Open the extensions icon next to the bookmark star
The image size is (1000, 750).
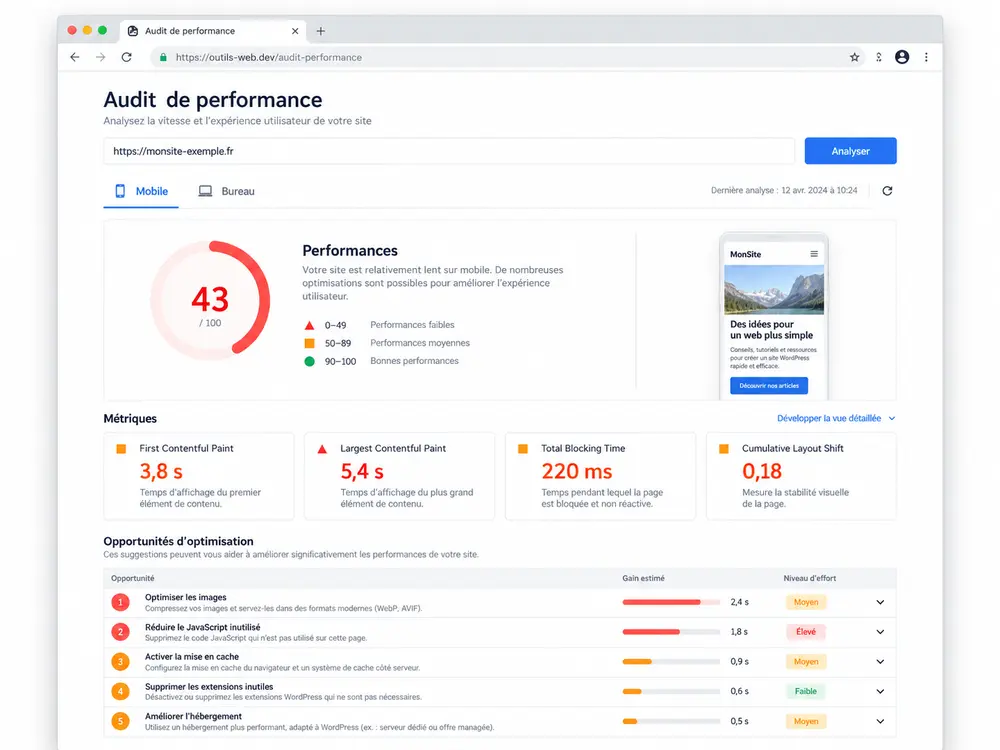pos(879,57)
